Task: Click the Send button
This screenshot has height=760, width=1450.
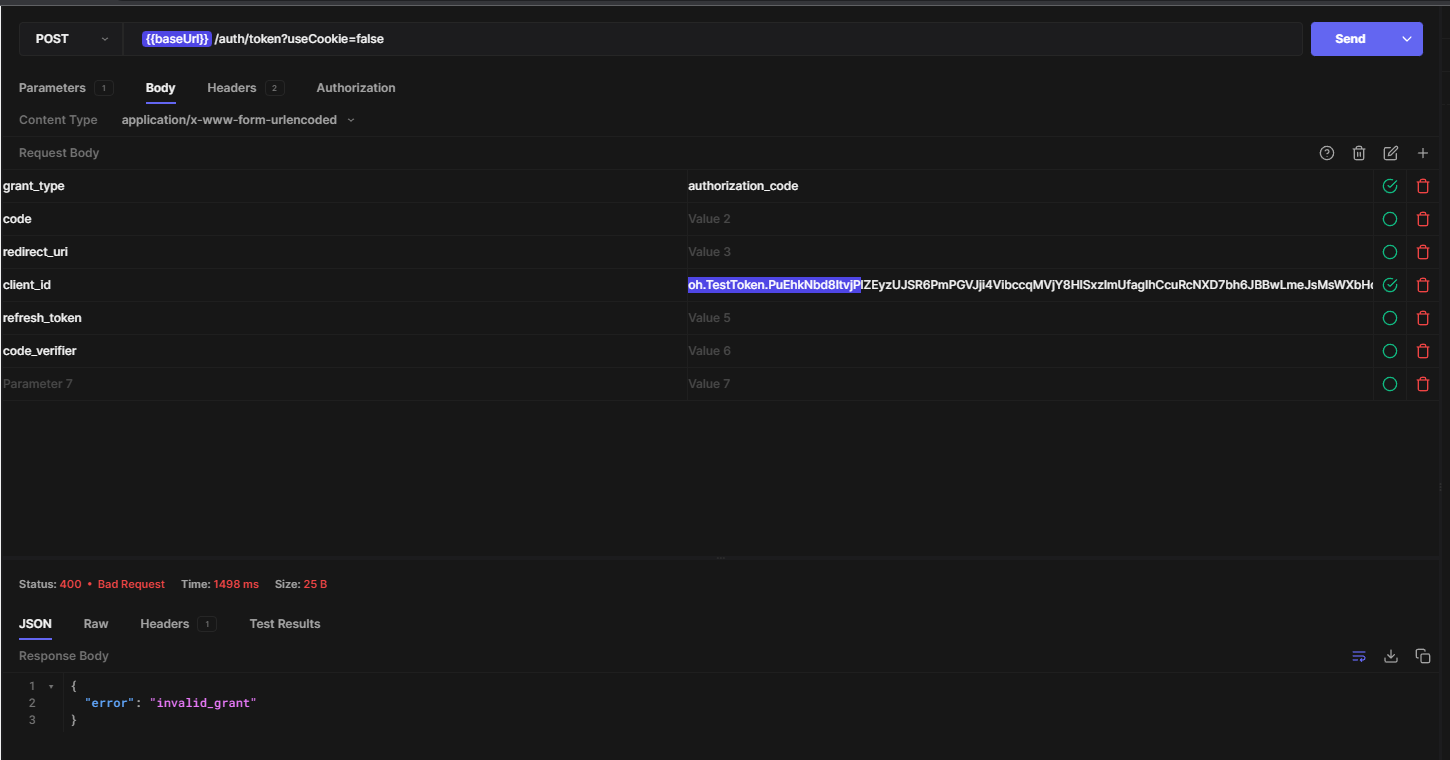Action: (1350, 39)
